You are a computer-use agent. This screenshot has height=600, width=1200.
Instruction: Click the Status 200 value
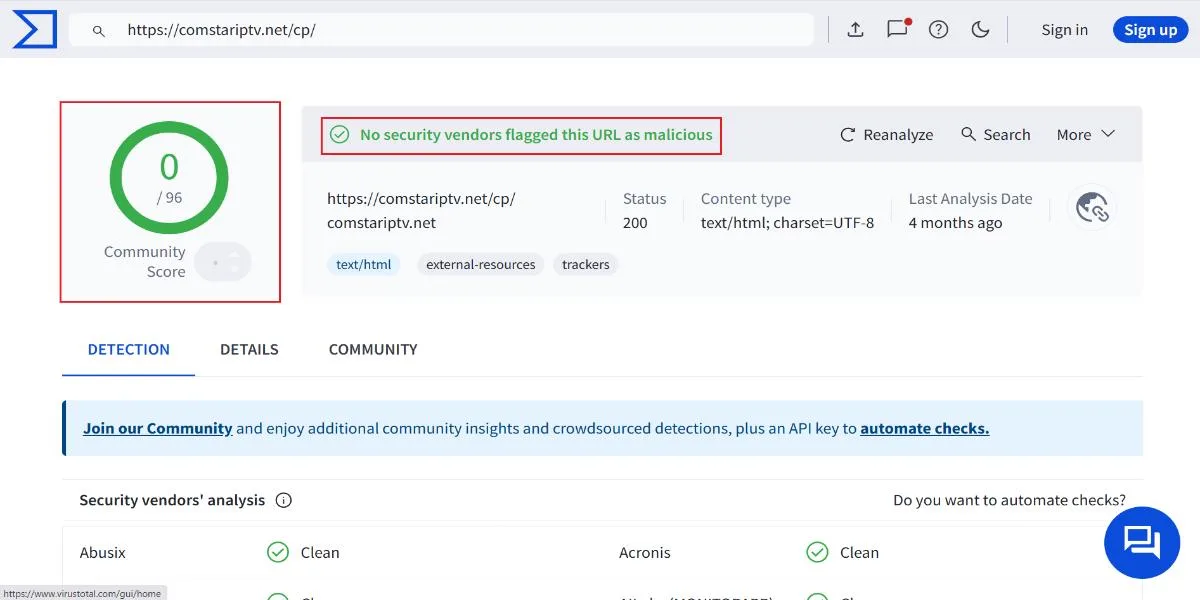pyautogui.click(x=635, y=223)
